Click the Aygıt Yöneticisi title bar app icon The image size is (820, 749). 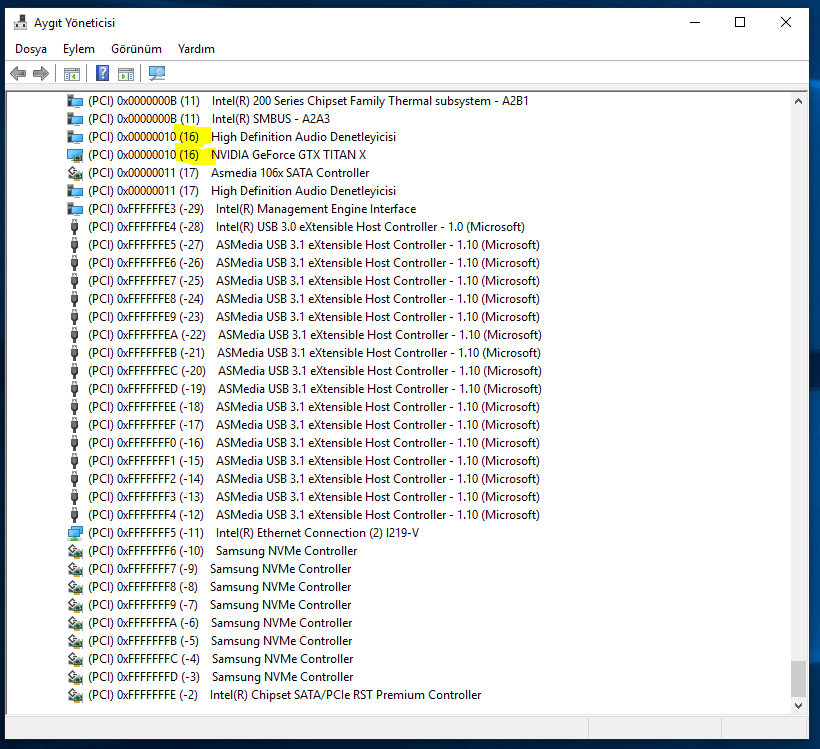pos(20,22)
